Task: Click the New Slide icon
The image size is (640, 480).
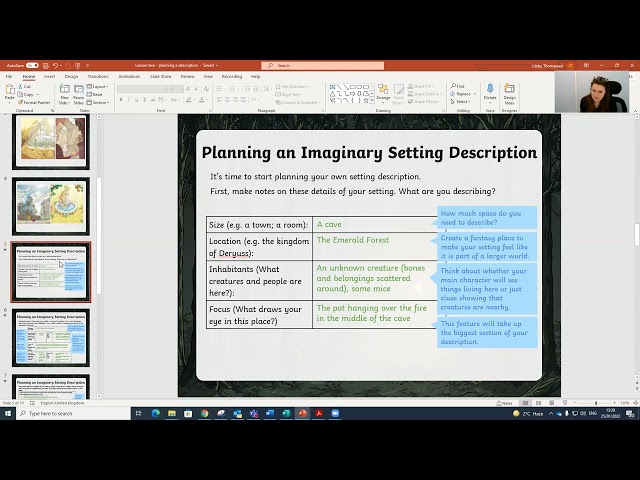Action: (64, 89)
